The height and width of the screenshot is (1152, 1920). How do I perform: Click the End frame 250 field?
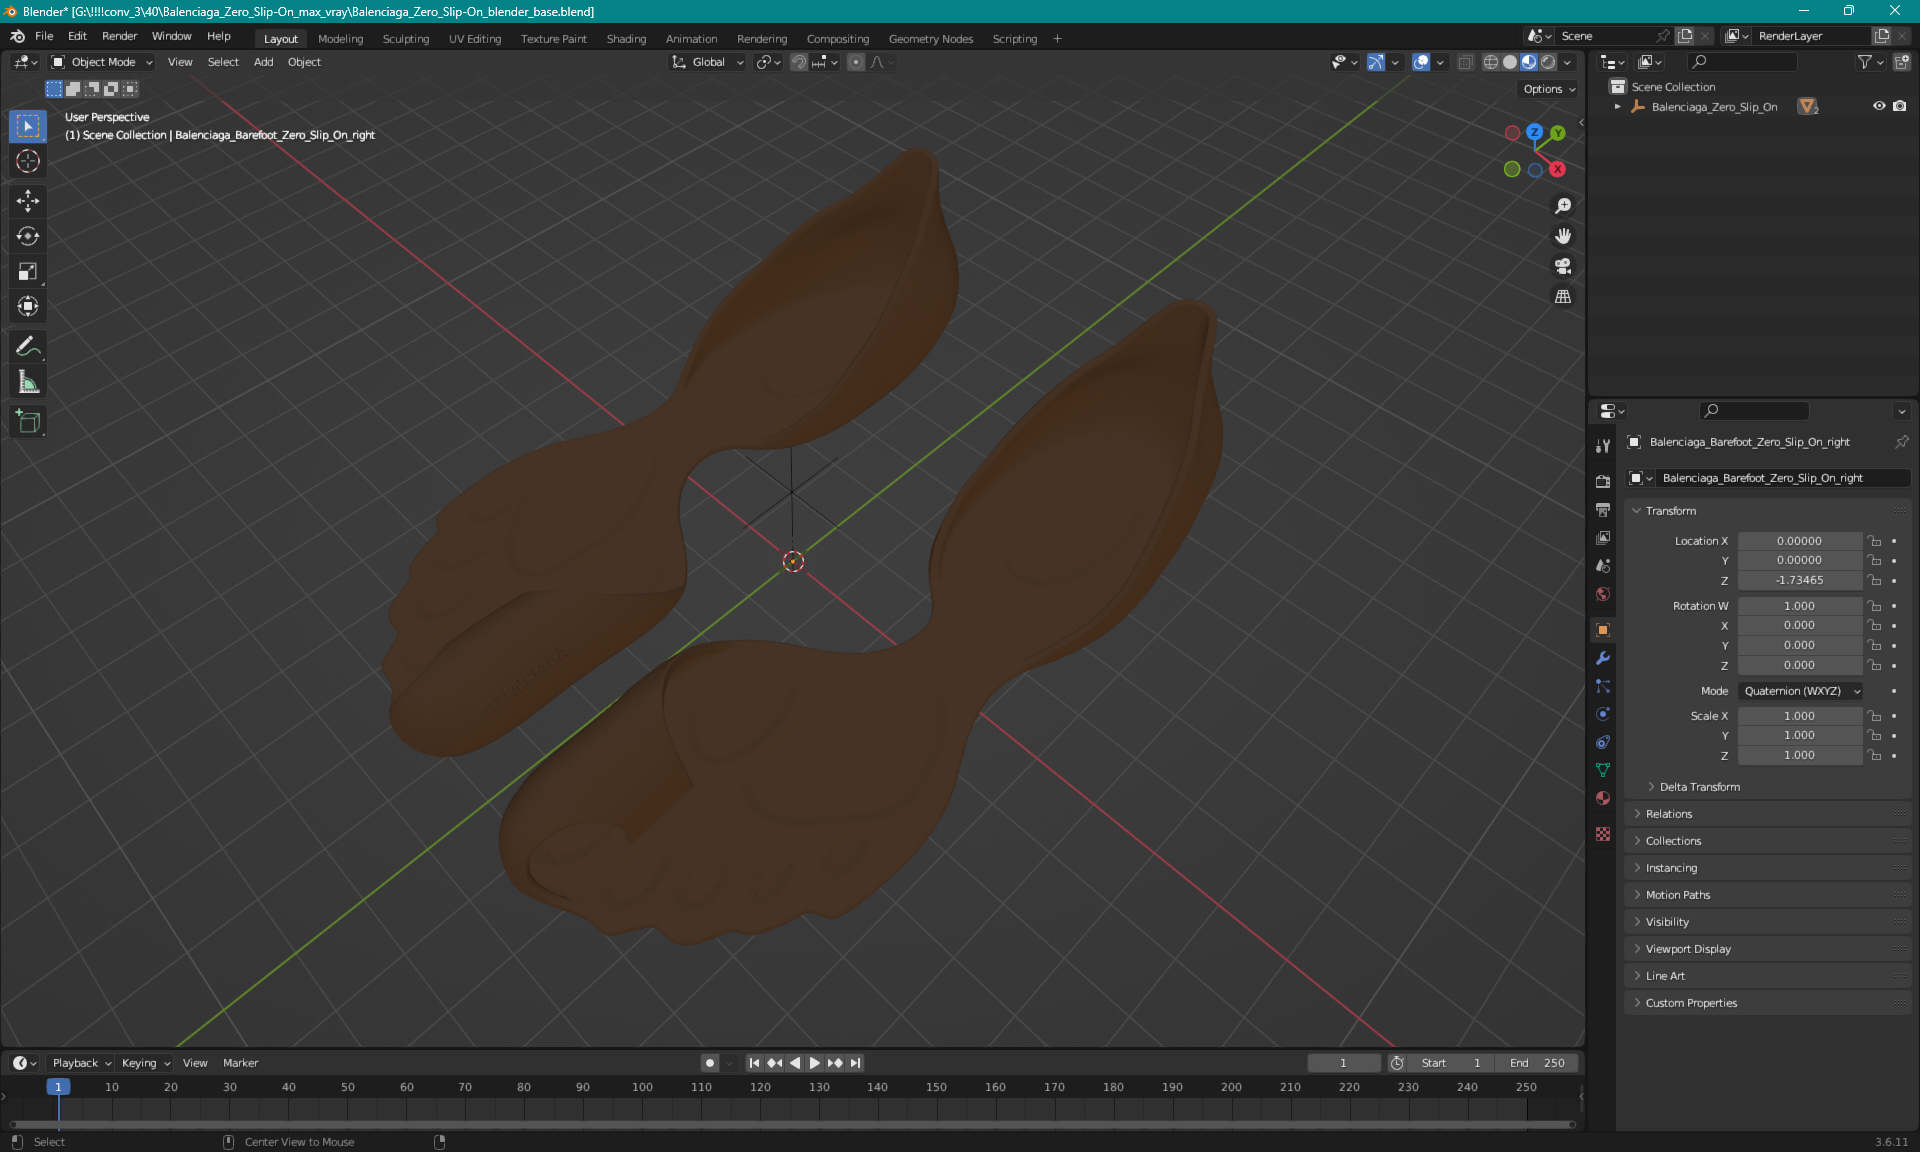click(x=1538, y=1063)
